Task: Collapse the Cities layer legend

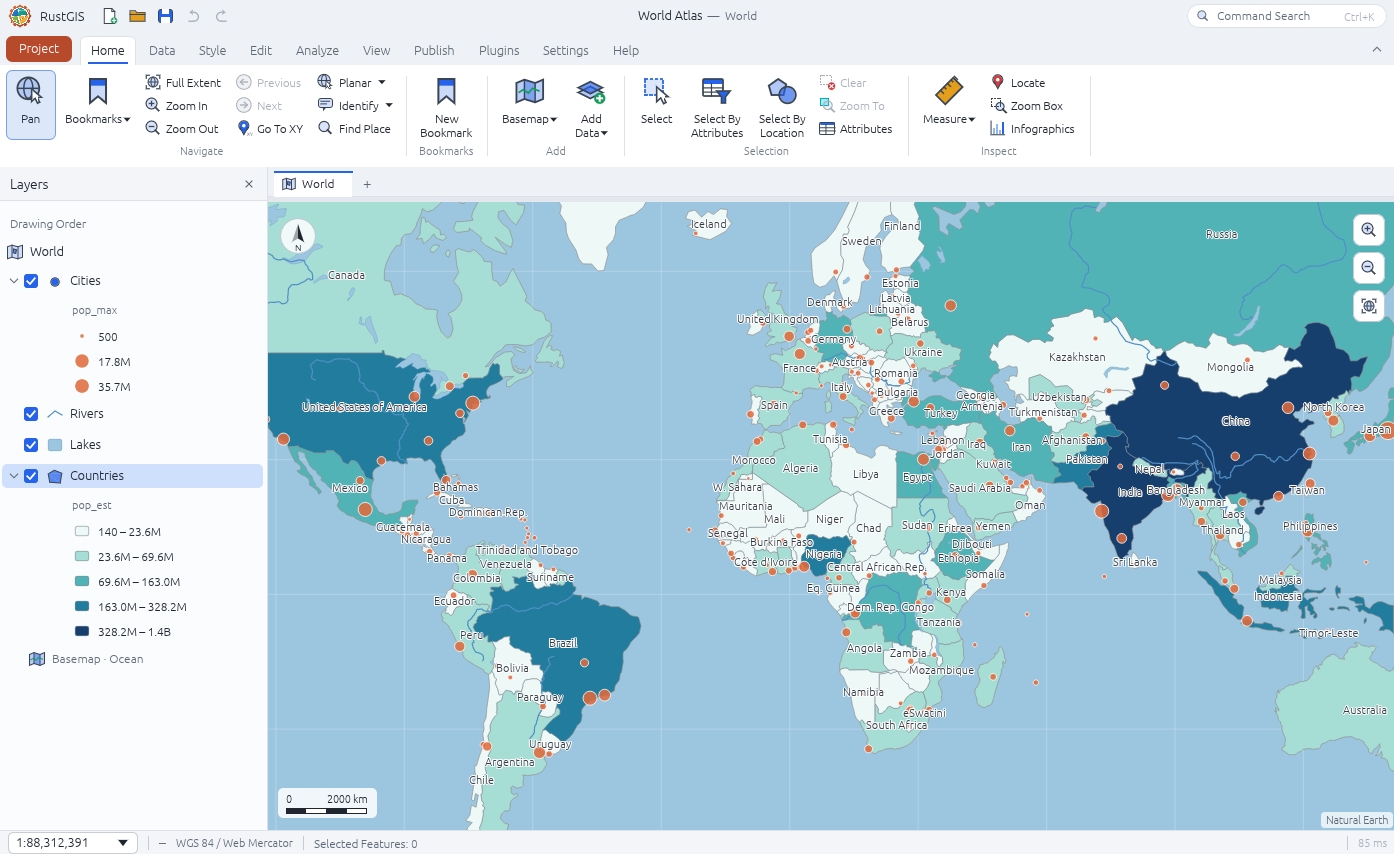Action: coord(14,281)
